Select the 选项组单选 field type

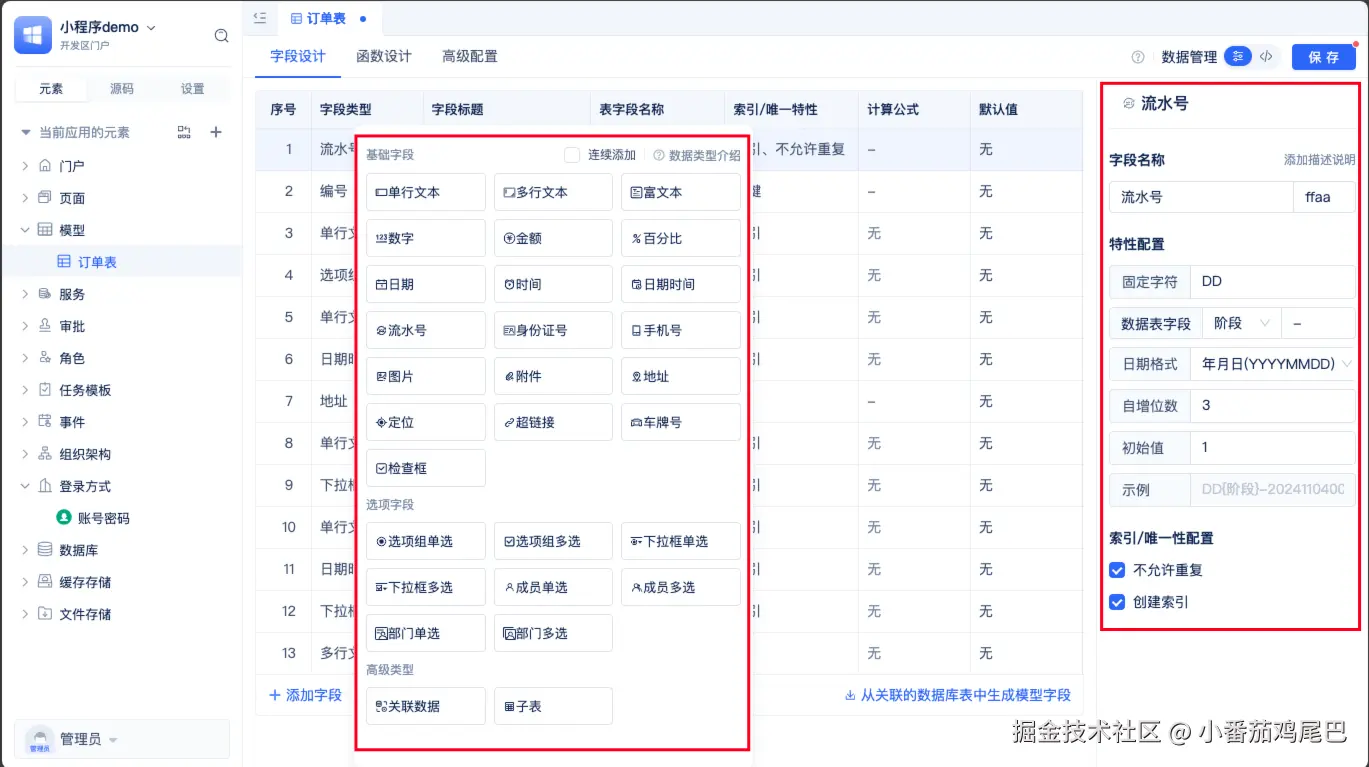tap(426, 541)
